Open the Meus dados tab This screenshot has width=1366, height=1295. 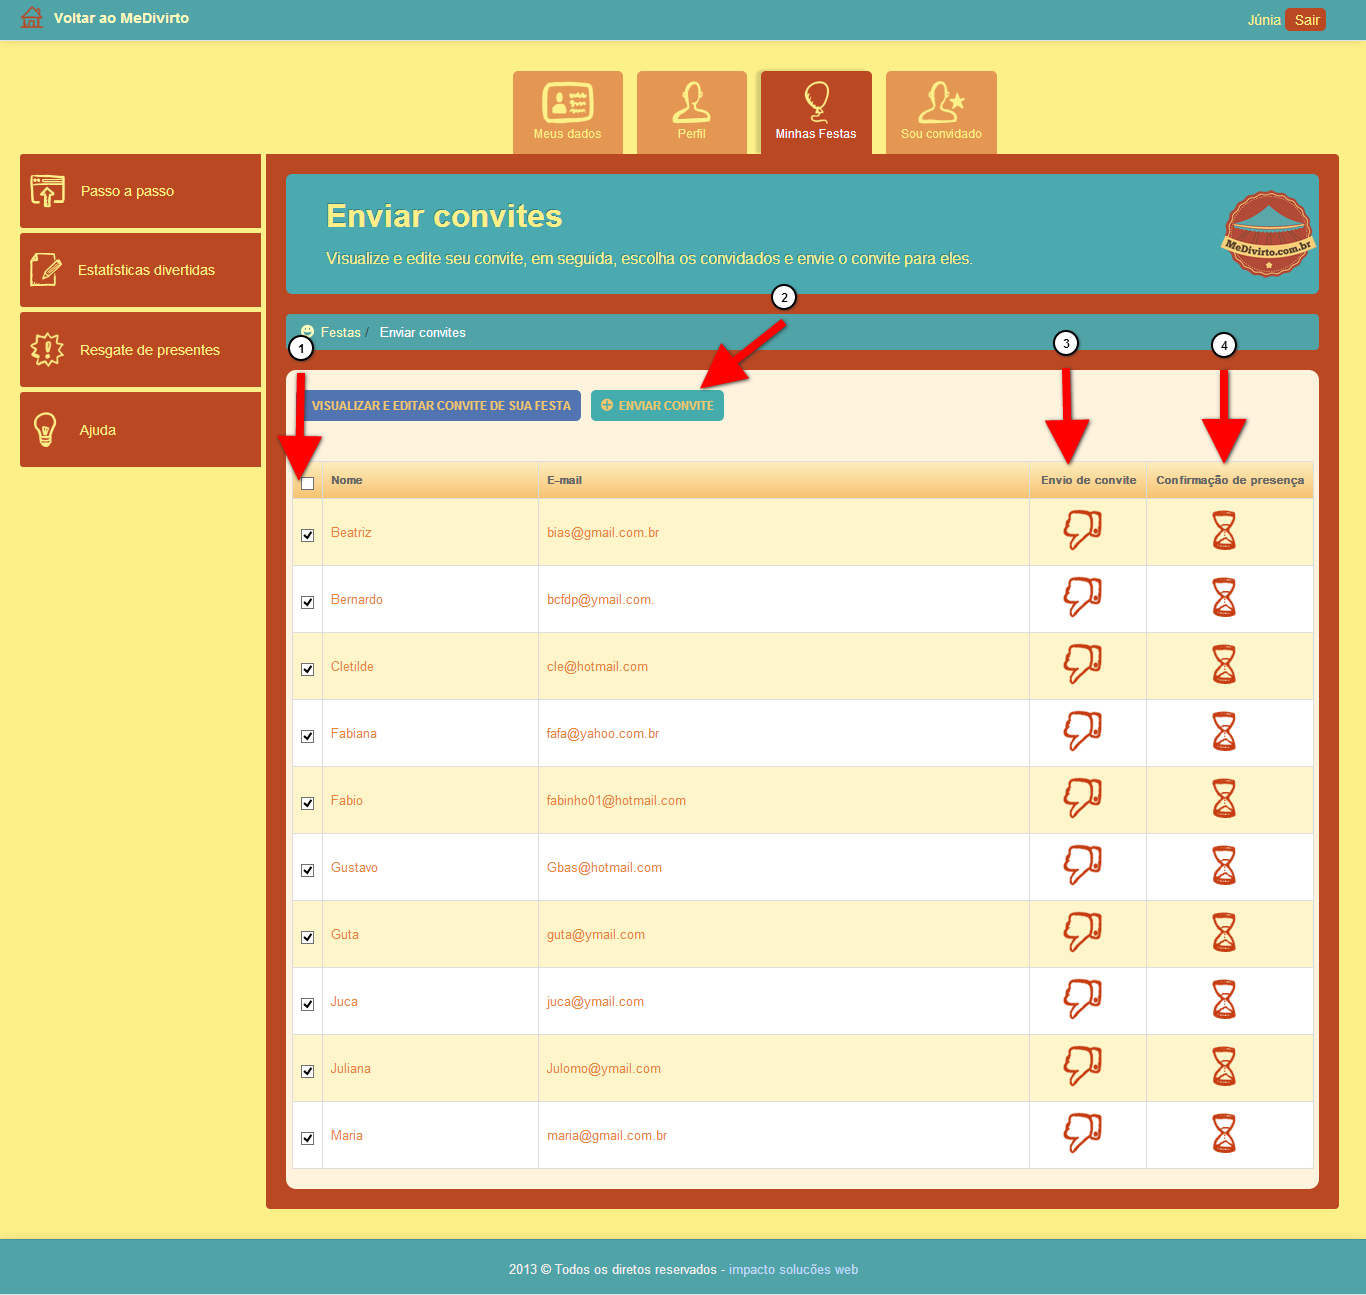point(568,112)
